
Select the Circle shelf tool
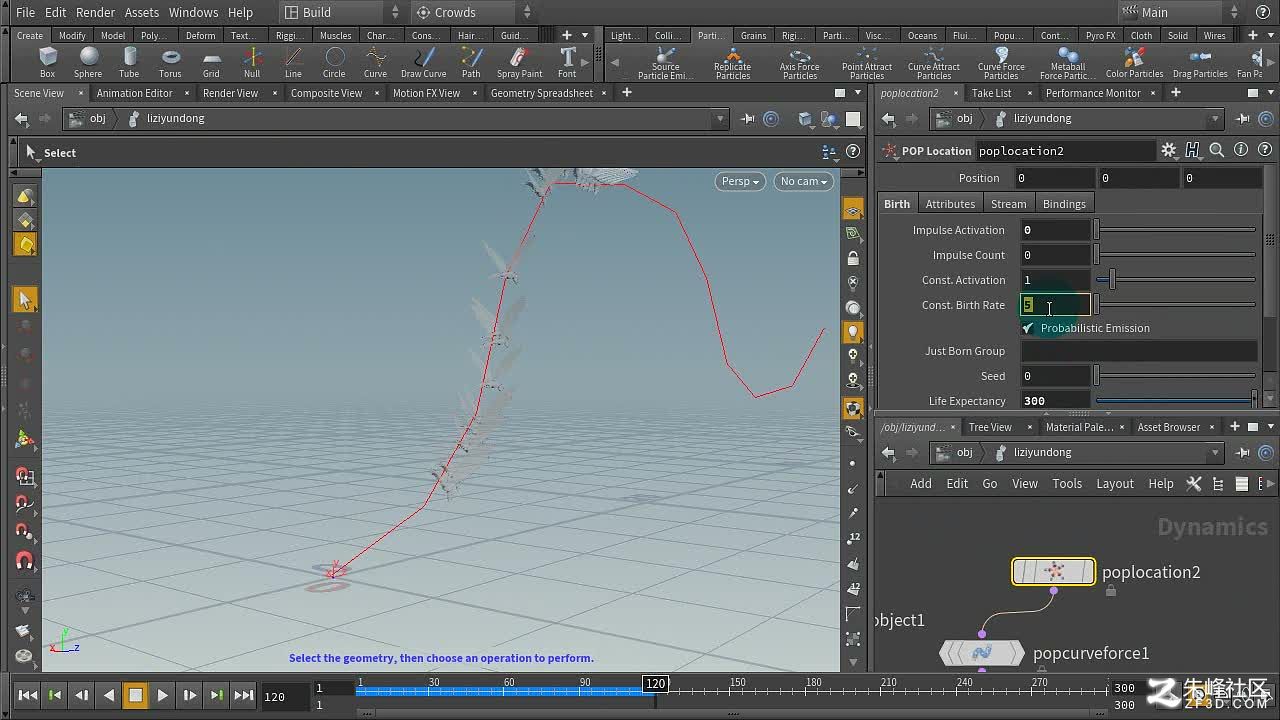point(334,62)
